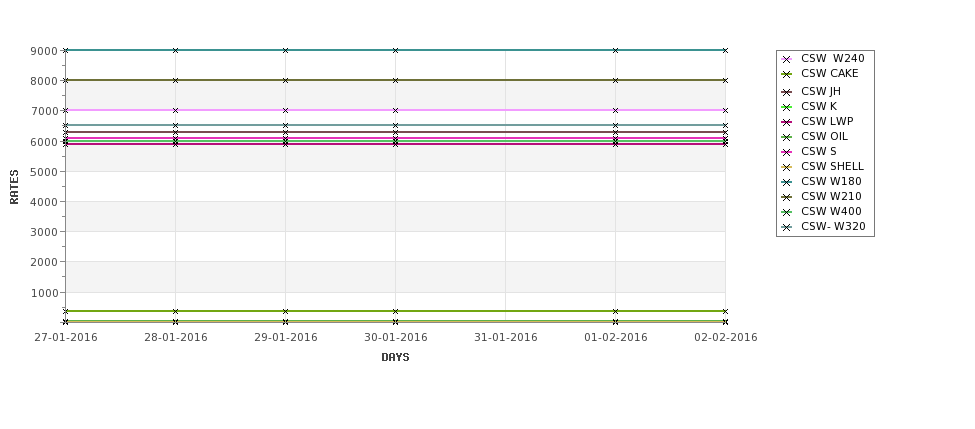Select the CSW- W320 legend label
975x429 pixels.
(833, 226)
